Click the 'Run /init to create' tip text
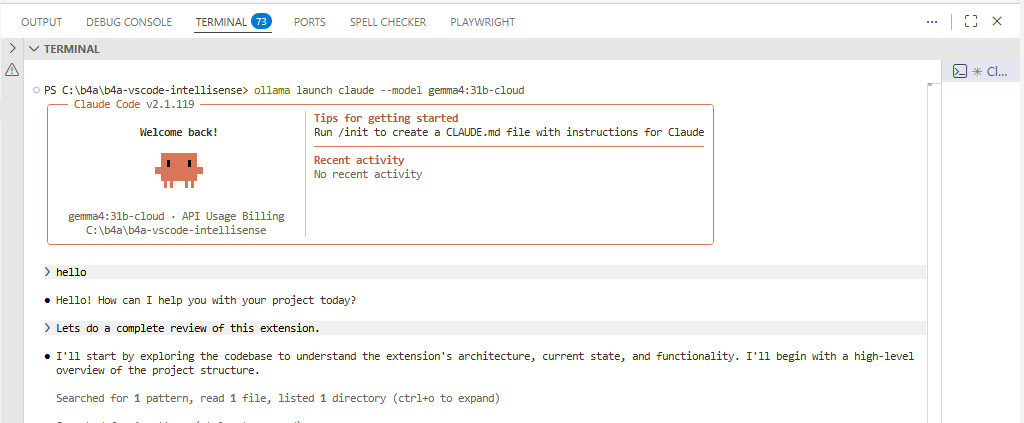1024x423 pixels. [509, 132]
